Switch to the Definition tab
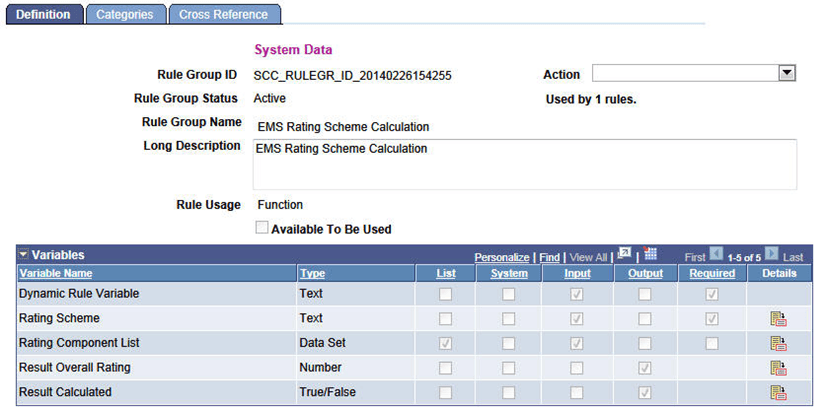The height and width of the screenshot is (410, 817). 44,15
